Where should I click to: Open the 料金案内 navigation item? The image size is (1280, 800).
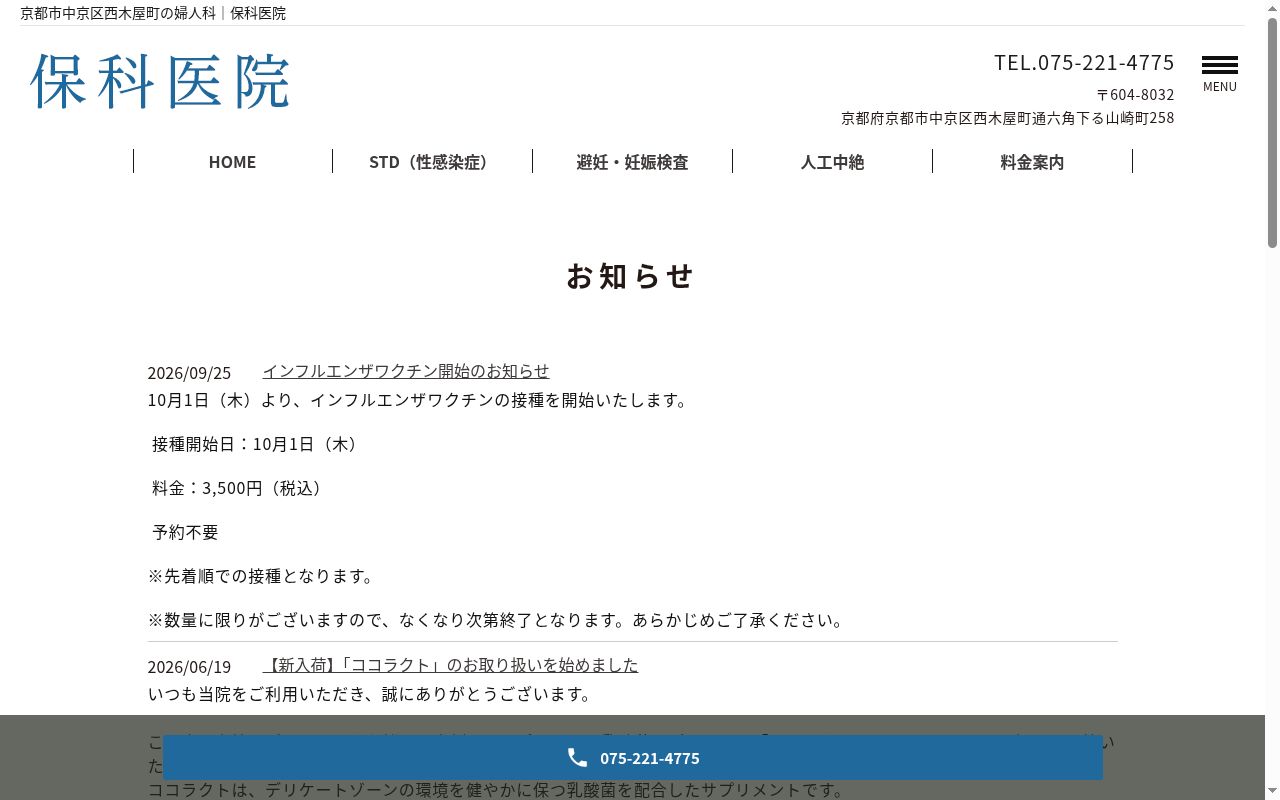coord(1032,161)
